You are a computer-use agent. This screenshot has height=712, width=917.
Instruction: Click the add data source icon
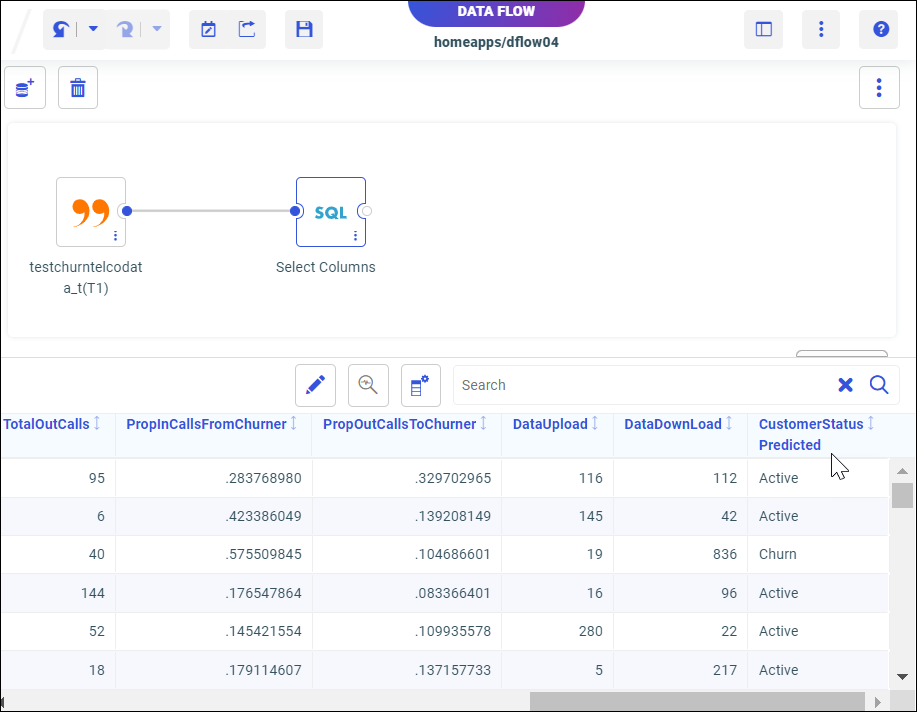pyautogui.click(x=25, y=88)
